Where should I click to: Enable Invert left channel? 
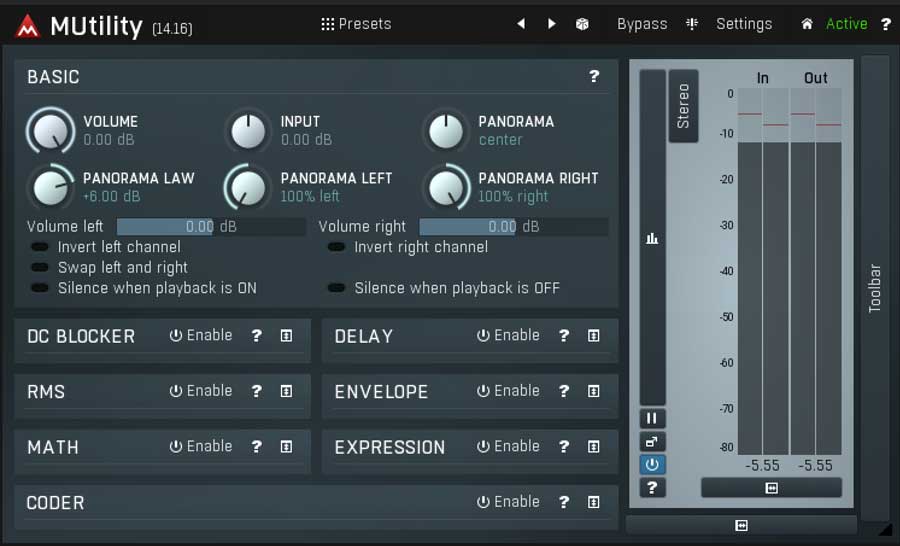pos(40,247)
